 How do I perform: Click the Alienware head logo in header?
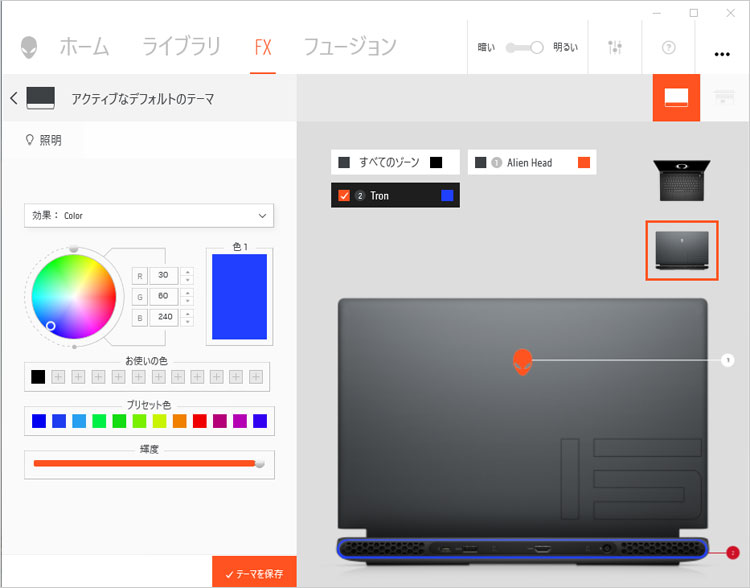pyautogui.click(x=29, y=47)
